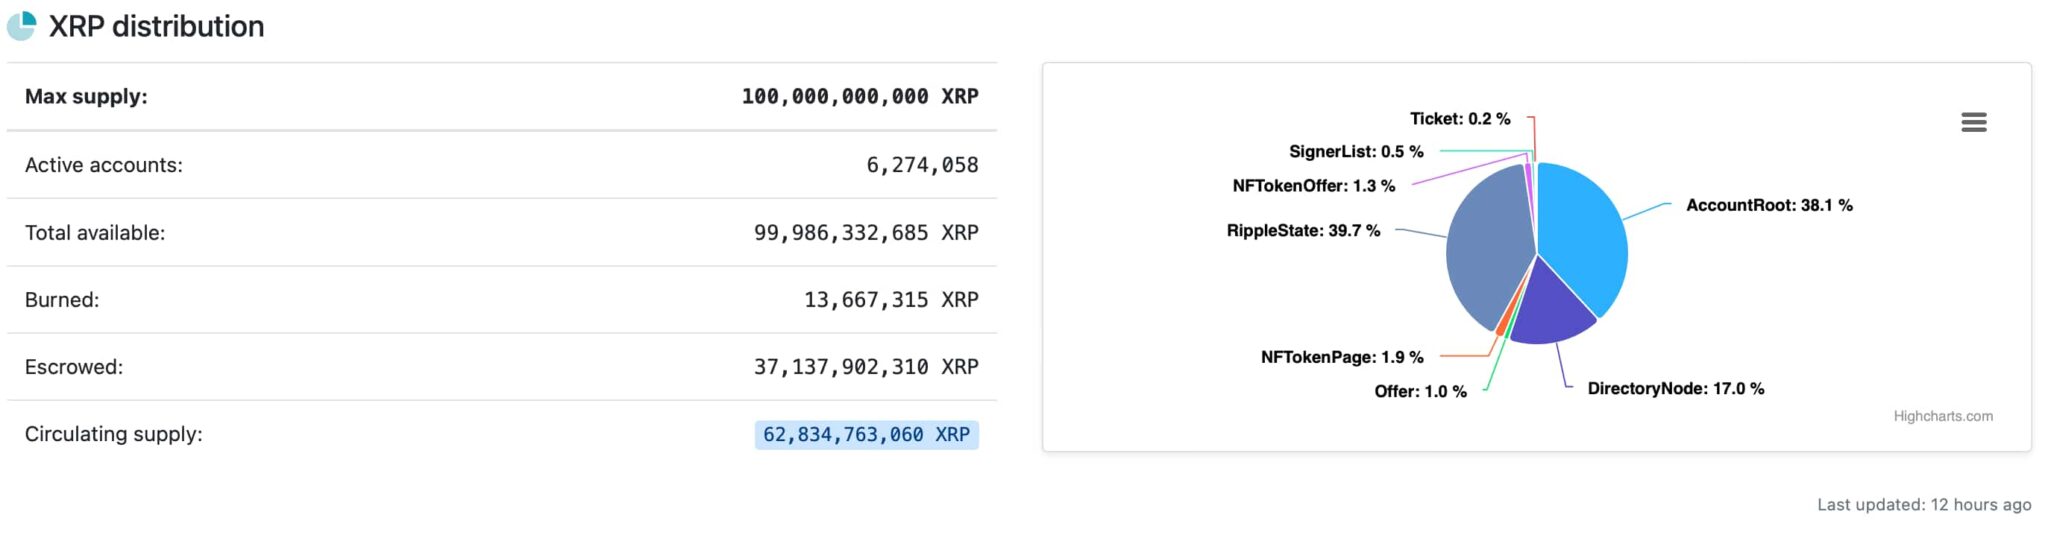
Task: Click the NFTokenPage: 1.9 % label
Action: pos(1342,357)
